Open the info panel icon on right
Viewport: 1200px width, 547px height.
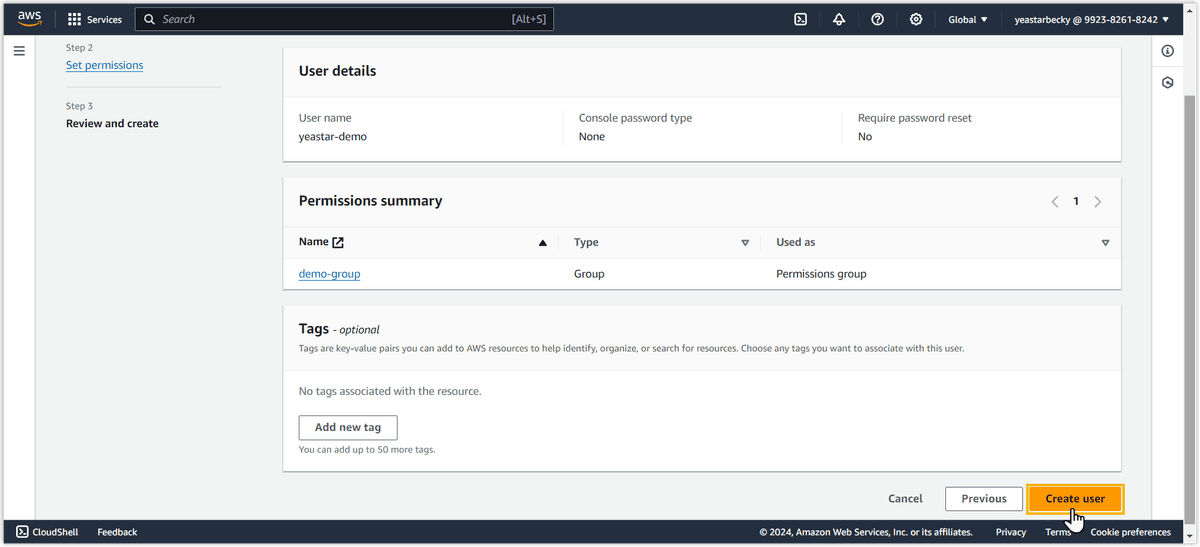click(x=1167, y=51)
